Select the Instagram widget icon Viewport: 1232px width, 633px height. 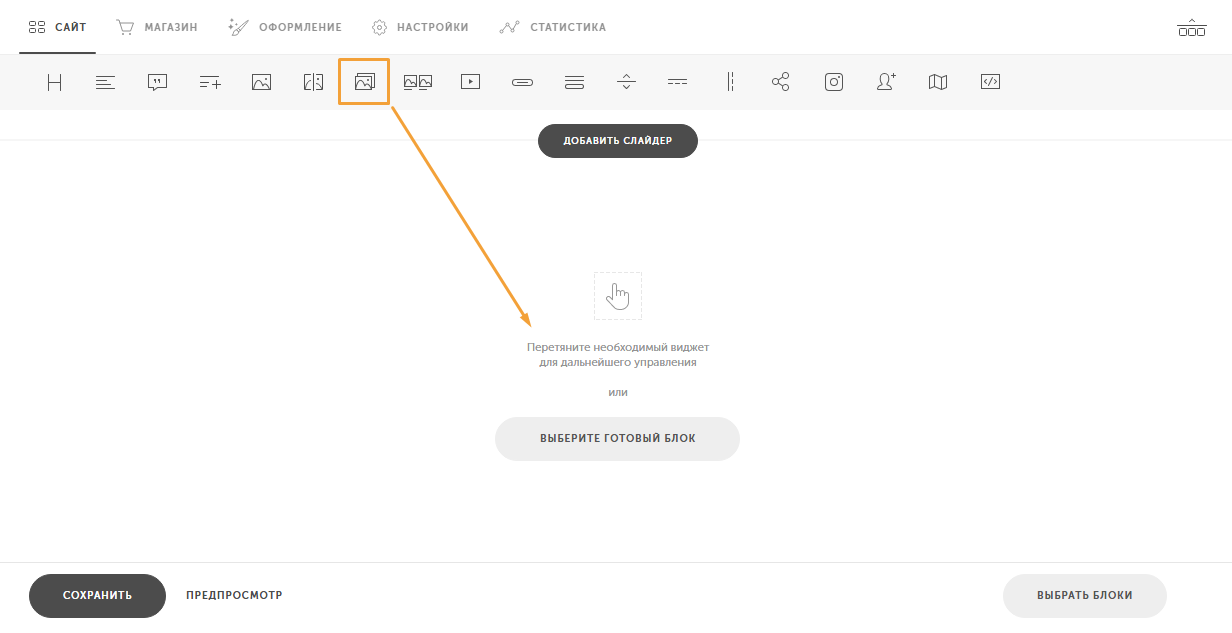[x=834, y=83]
